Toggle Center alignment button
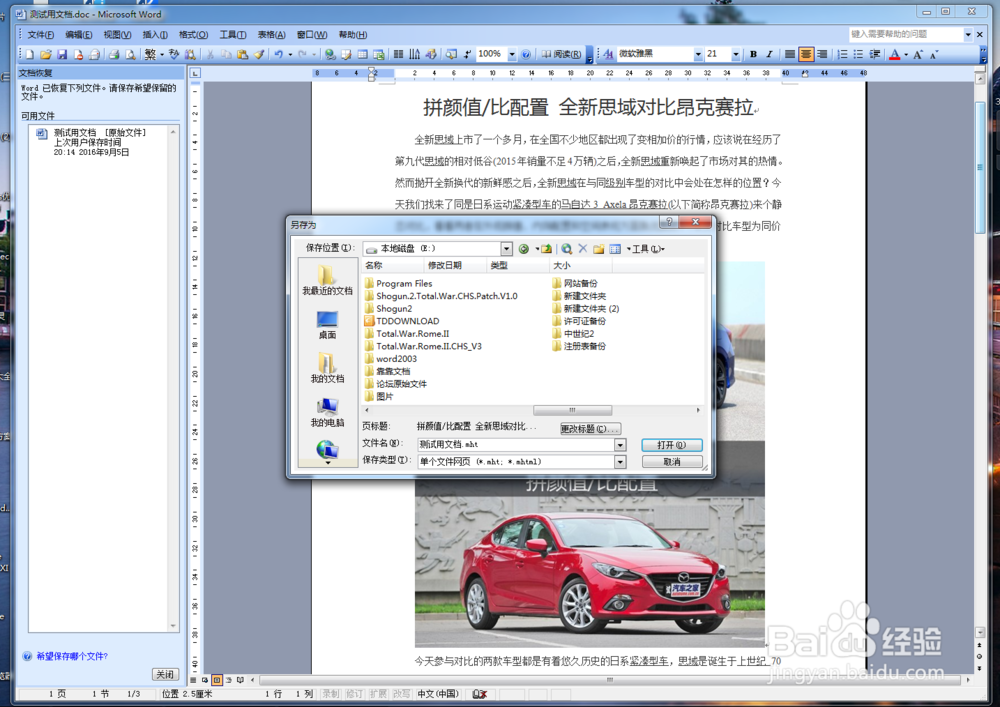Image resolution: width=1000 pixels, height=707 pixels. (x=806, y=55)
